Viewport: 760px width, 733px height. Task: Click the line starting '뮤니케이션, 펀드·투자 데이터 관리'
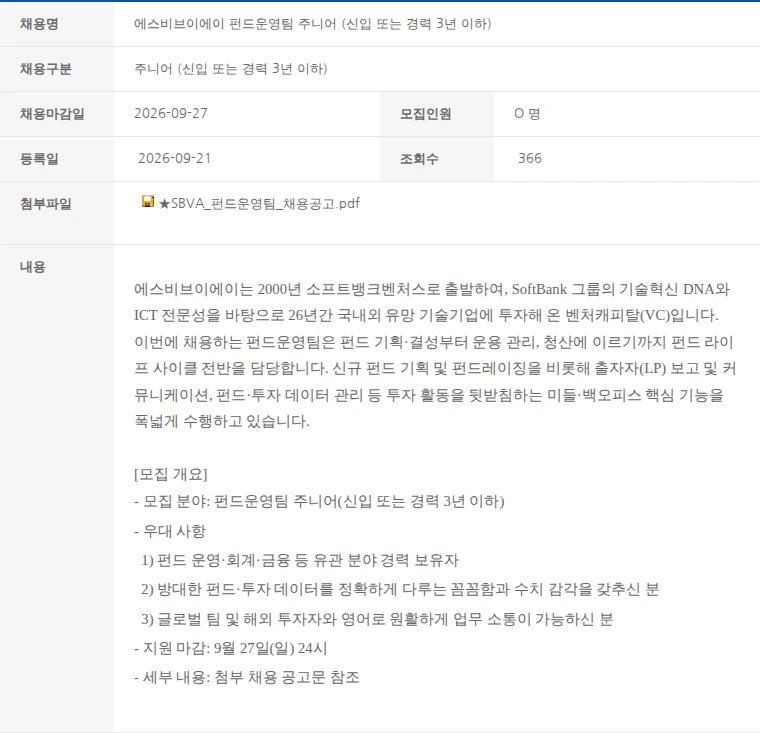pos(429,395)
